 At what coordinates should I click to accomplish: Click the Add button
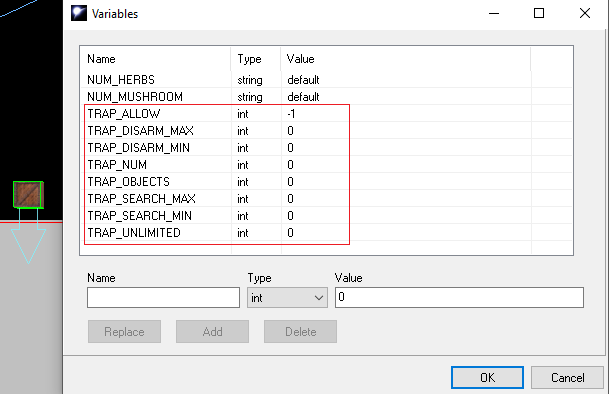(212, 331)
